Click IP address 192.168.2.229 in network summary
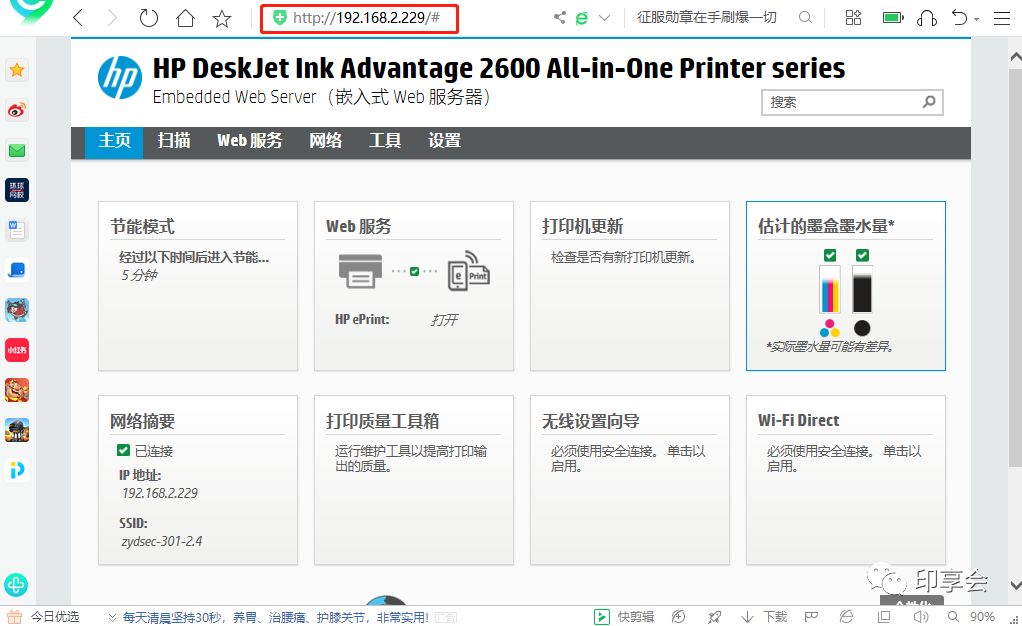This screenshot has width=1022, height=626. 160,493
